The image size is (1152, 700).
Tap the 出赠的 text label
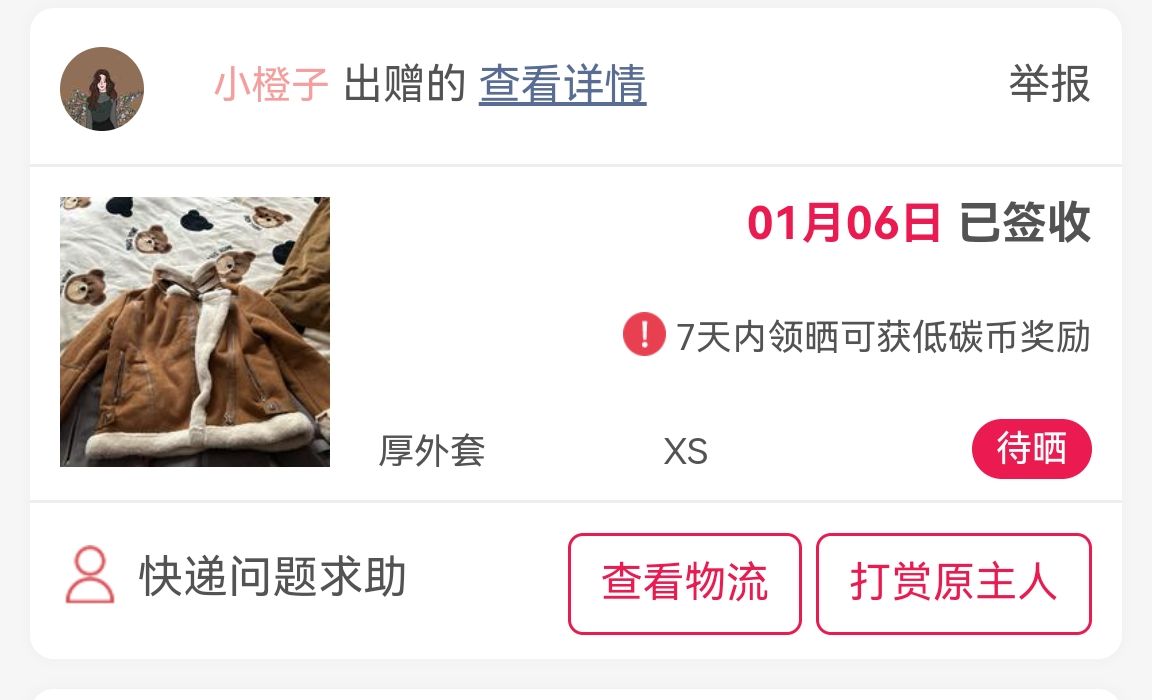[x=405, y=84]
